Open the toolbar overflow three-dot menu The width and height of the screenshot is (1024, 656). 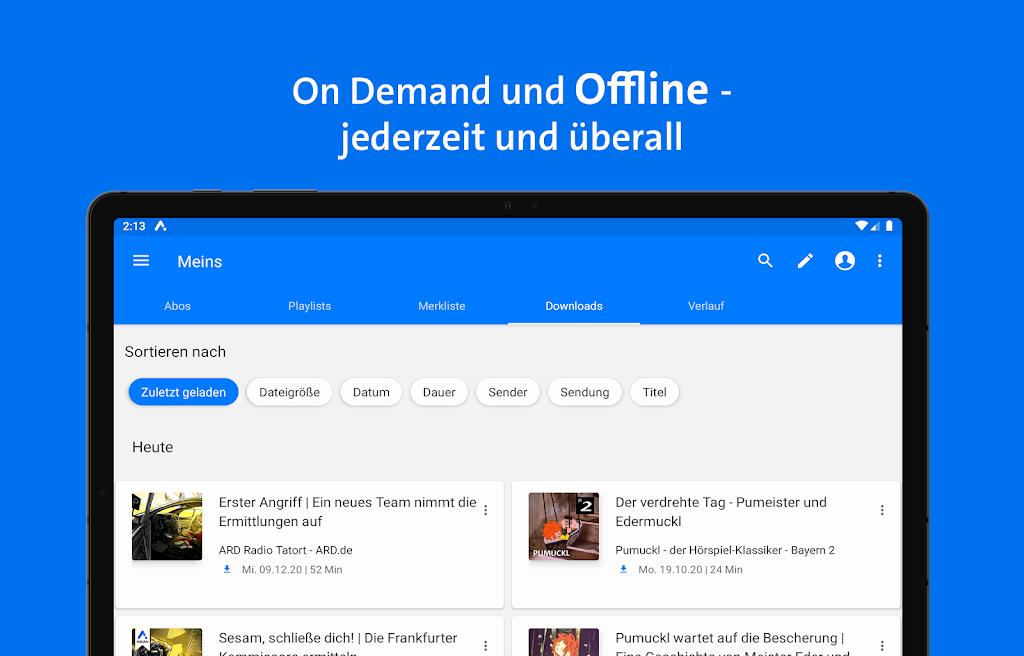pyautogui.click(x=880, y=261)
